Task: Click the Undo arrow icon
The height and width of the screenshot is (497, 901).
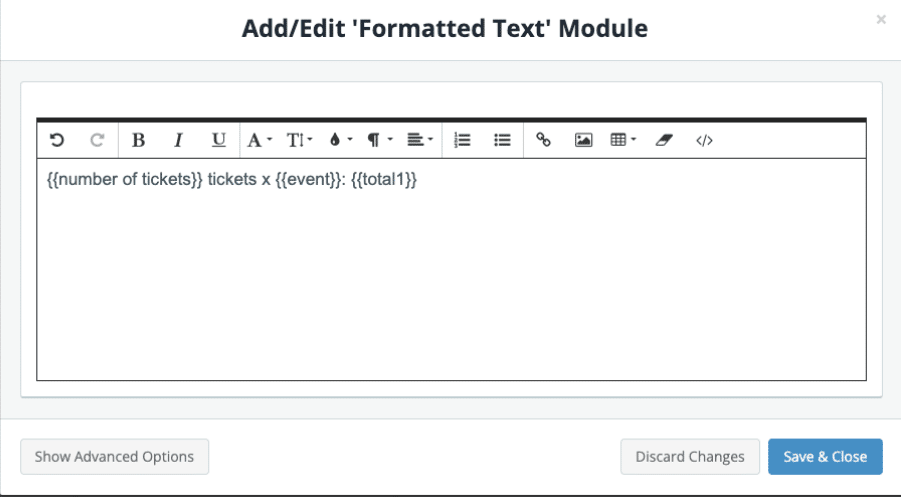Action: (57, 140)
